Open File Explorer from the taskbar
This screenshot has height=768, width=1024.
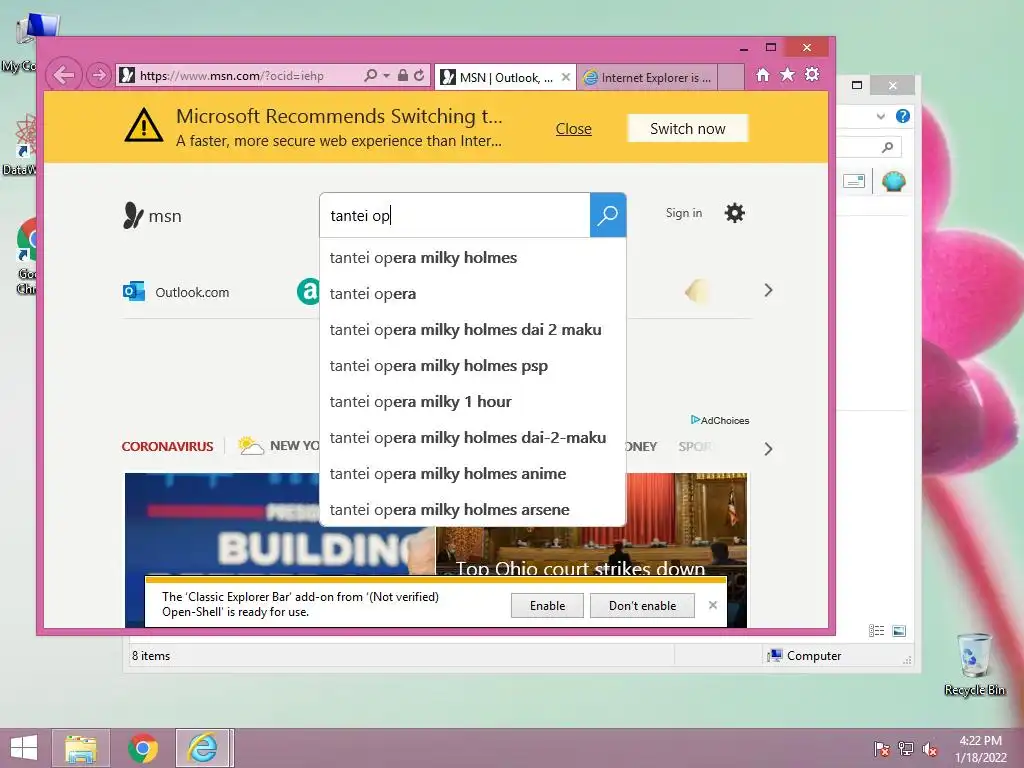coord(80,748)
